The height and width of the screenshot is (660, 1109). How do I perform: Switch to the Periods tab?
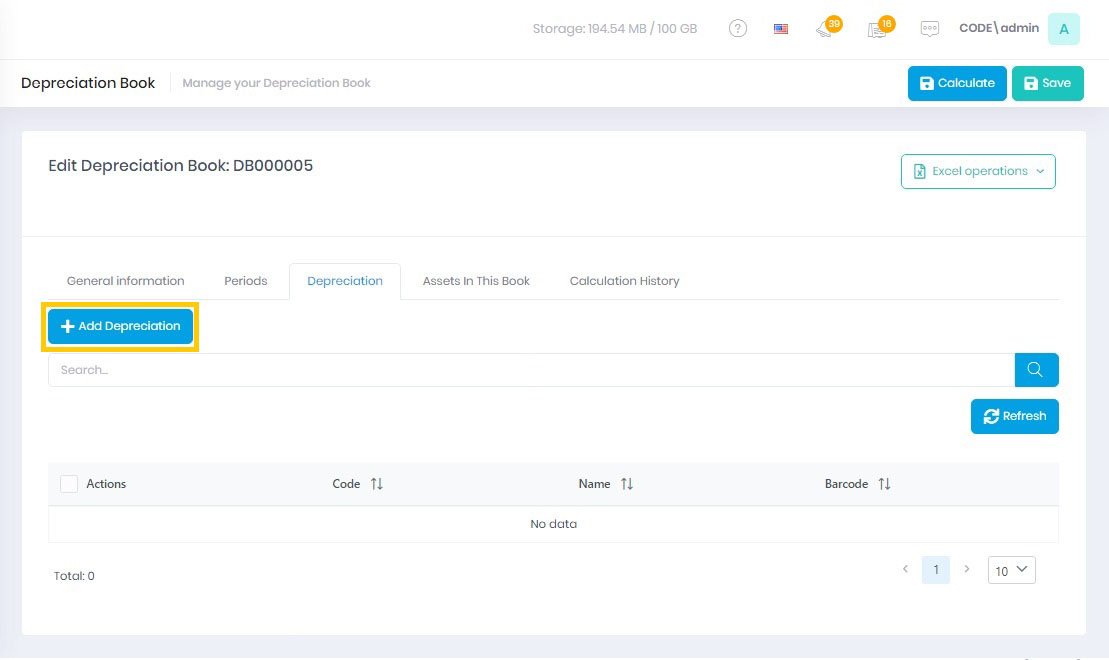coord(245,281)
